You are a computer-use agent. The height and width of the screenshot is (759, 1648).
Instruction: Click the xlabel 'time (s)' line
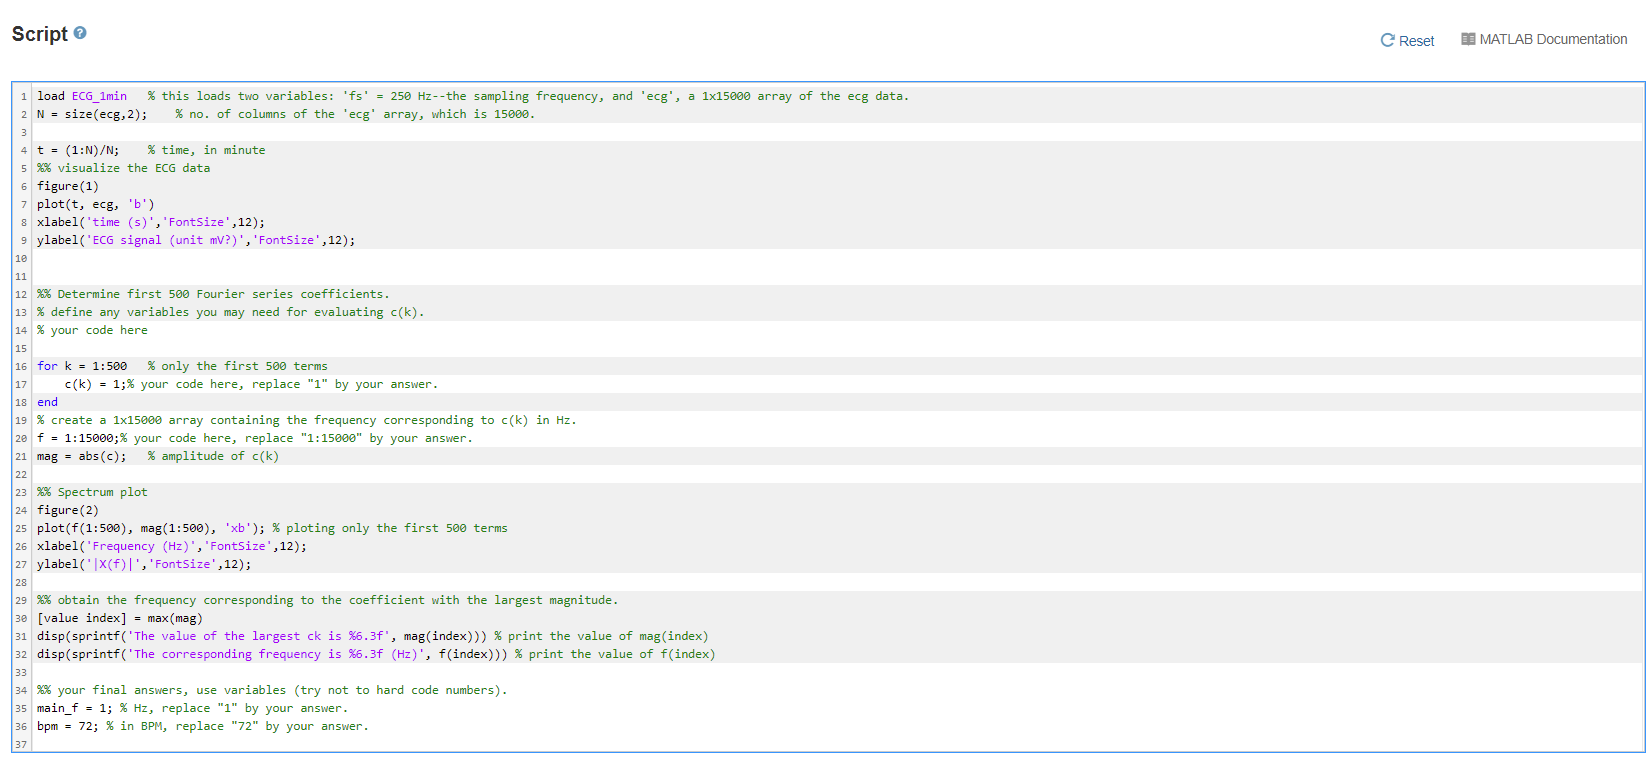click(x=151, y=222)
